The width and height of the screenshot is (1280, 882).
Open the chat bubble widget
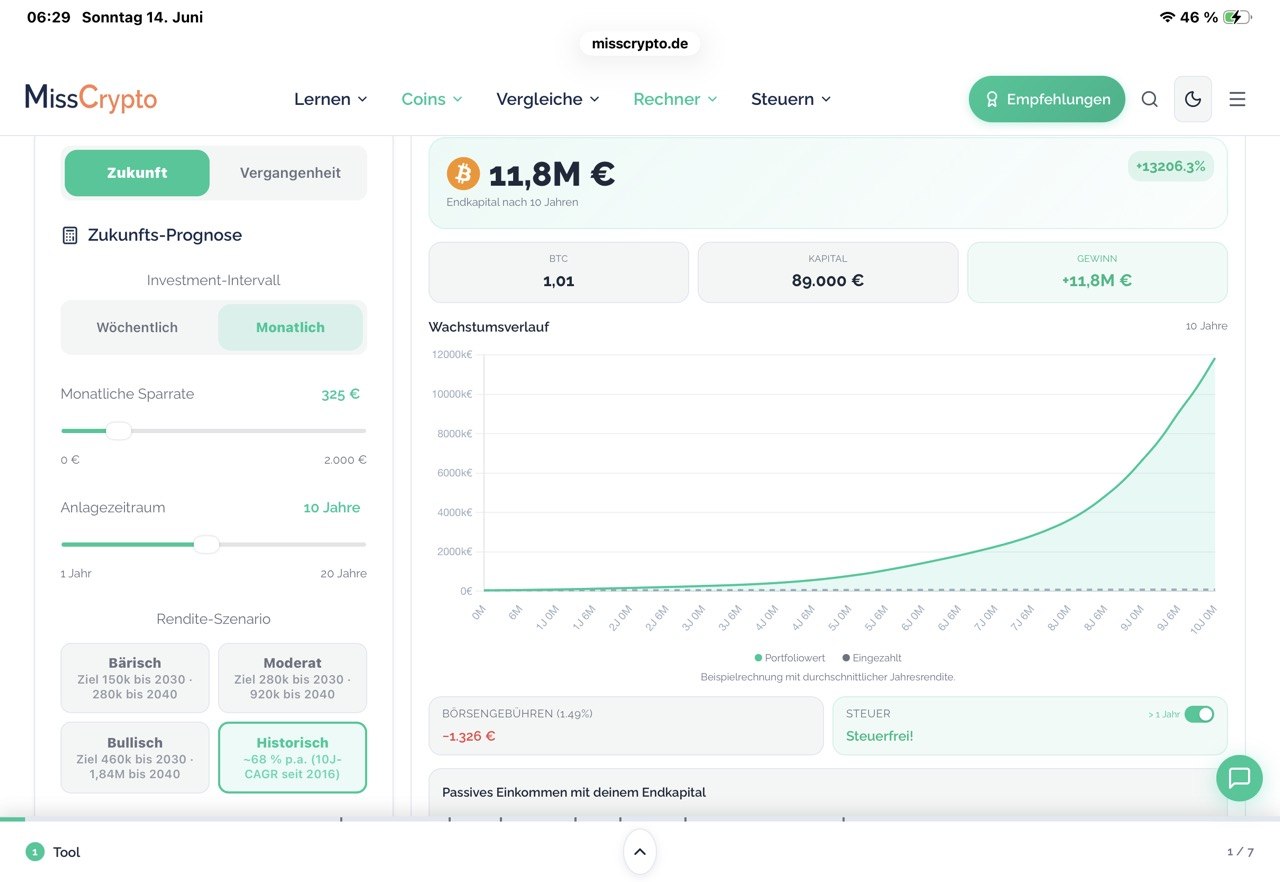(1239, 778)
